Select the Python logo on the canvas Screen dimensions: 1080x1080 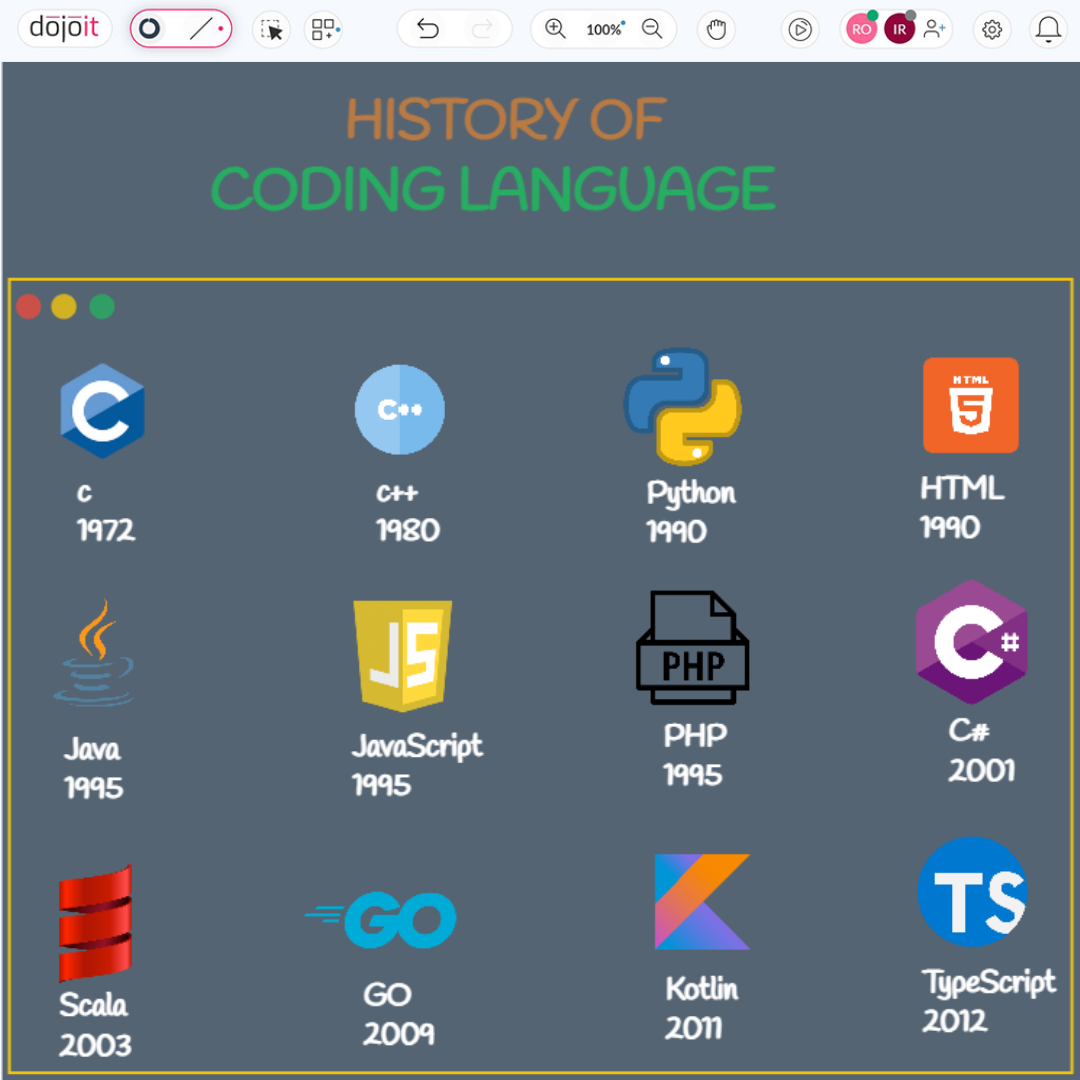682,407
